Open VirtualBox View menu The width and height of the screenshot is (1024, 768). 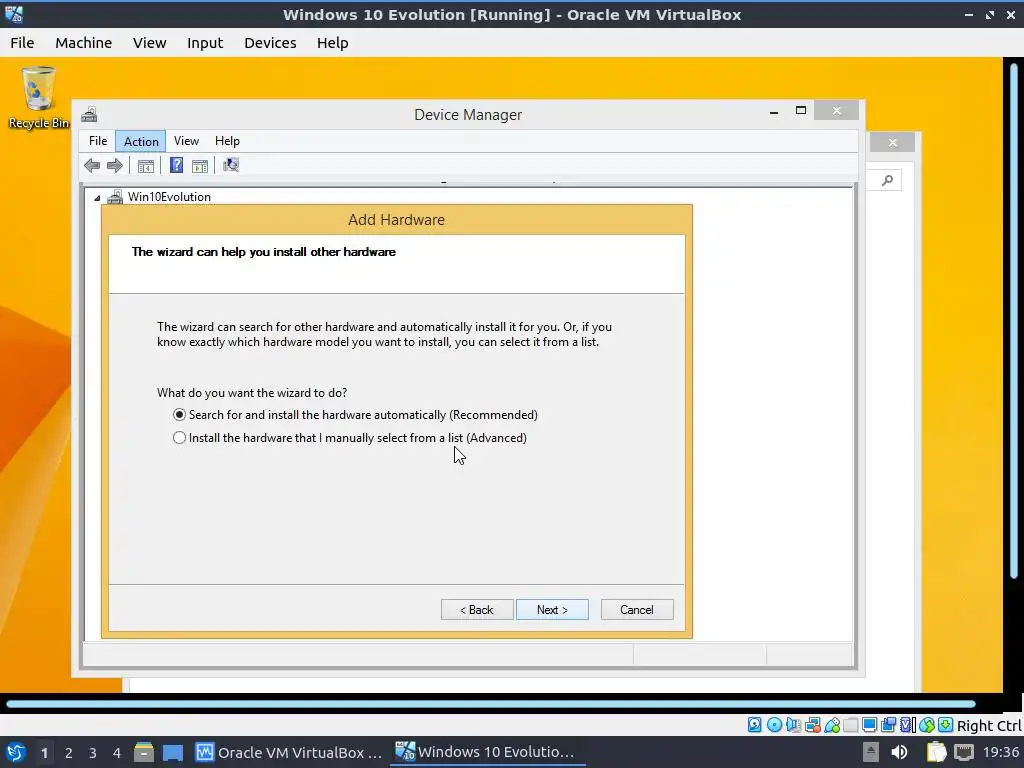(x=150, y=43)
